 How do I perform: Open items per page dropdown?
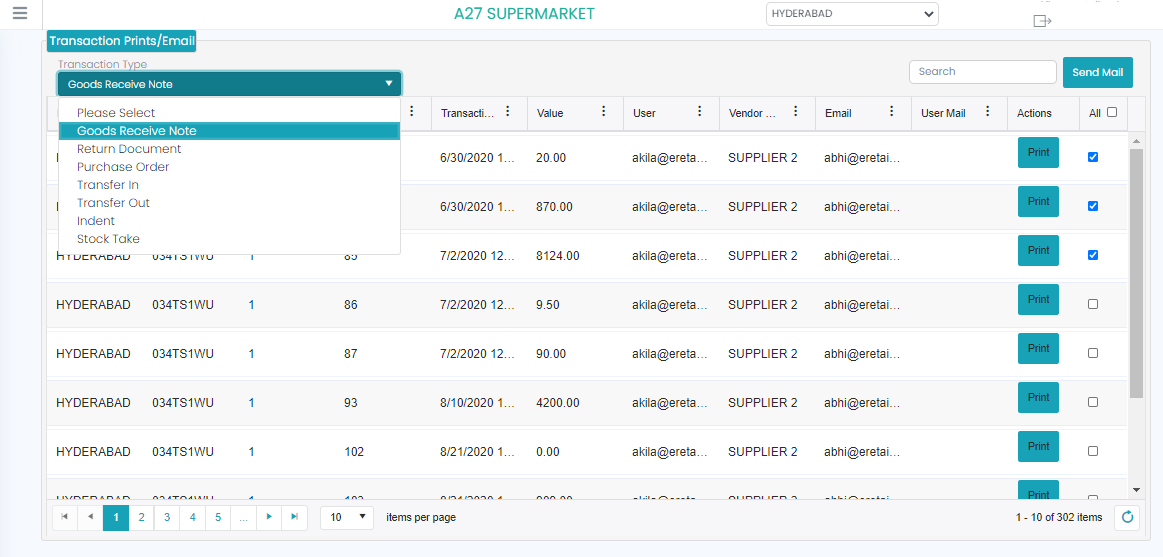[347, 517]
